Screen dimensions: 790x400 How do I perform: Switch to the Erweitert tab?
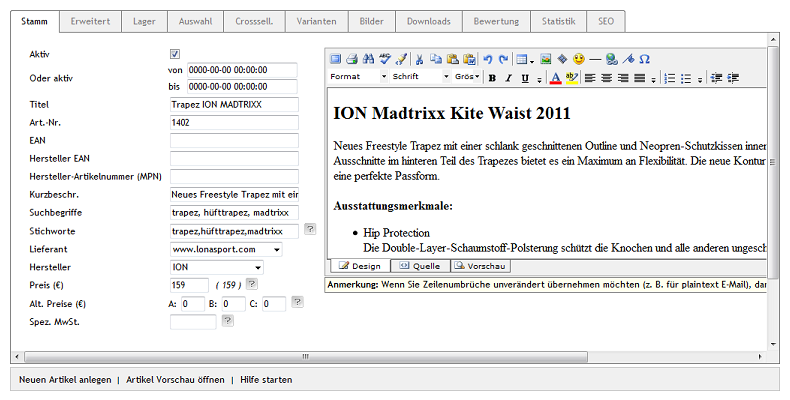point(91,21)
